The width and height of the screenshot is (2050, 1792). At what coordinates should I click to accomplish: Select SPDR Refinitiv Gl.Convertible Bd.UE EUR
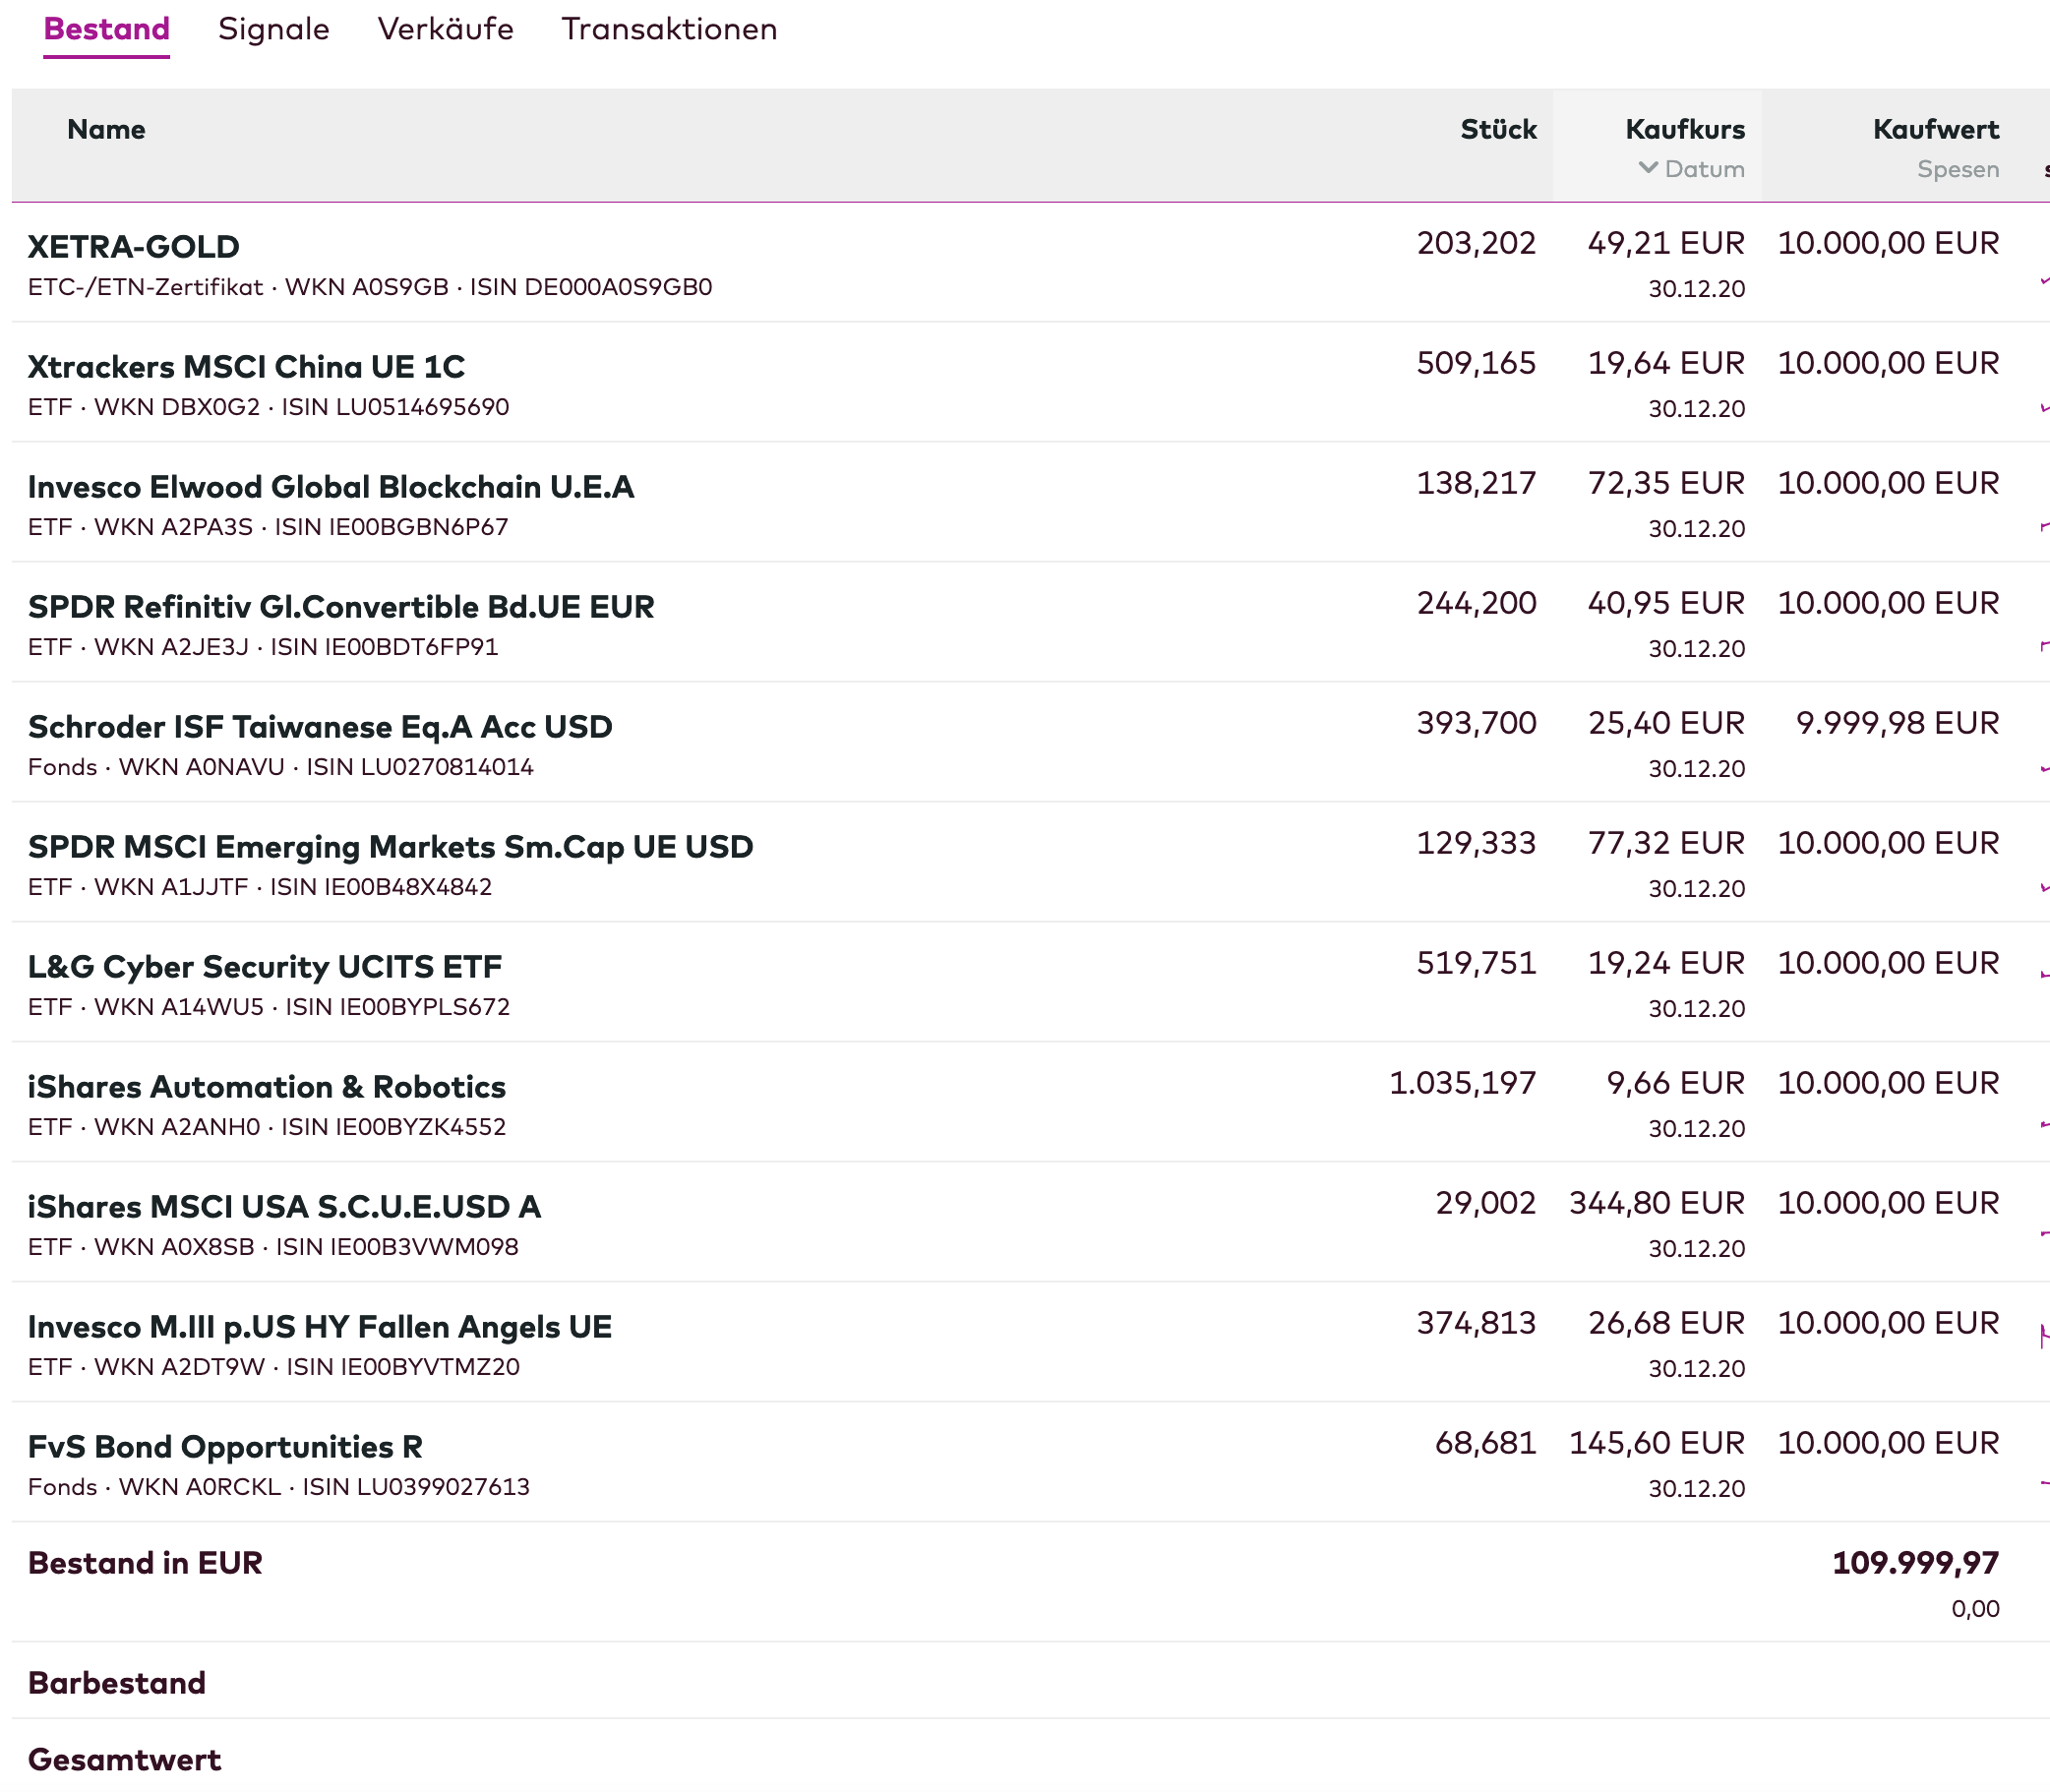(x=341, y=607)
